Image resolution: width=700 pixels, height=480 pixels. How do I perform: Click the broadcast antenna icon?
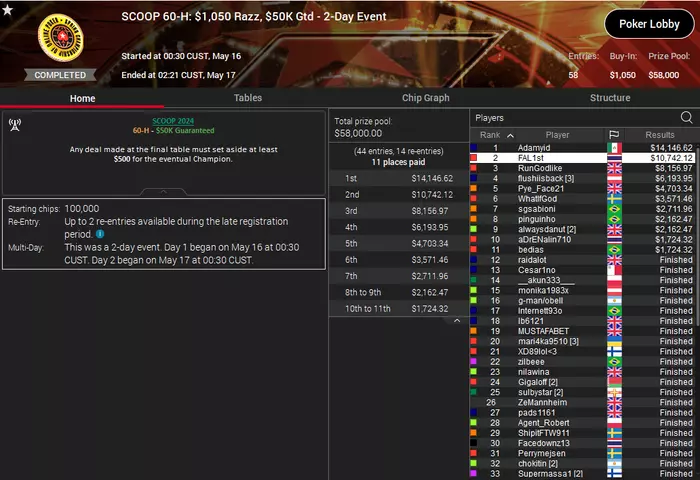click(15, 125)
